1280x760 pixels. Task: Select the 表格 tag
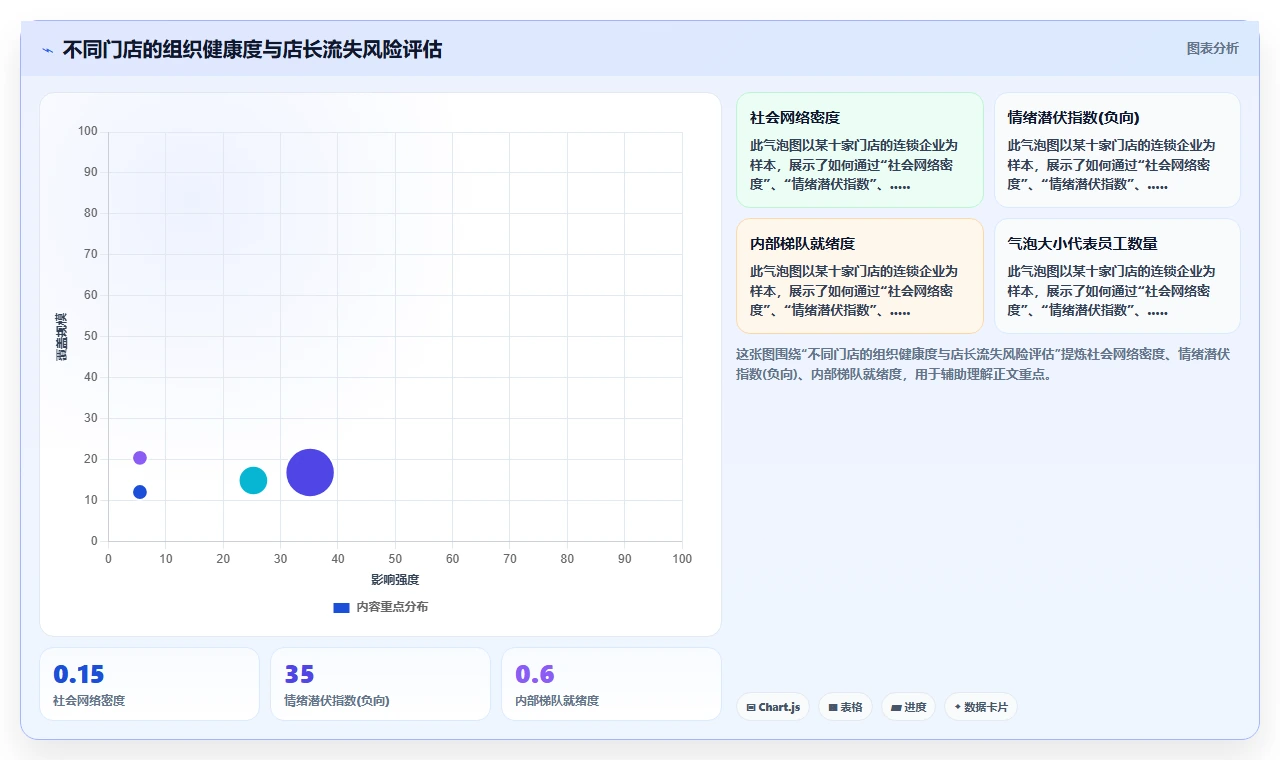[x=845, y=707]
